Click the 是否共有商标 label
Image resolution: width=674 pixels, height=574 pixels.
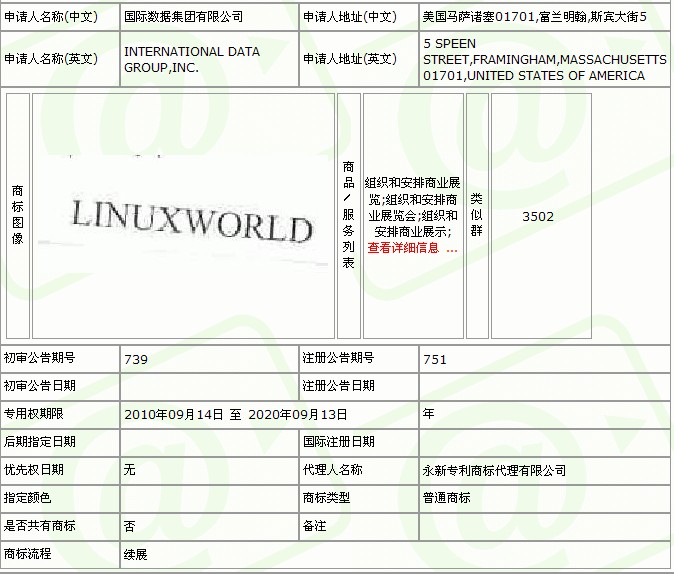[x=40, y=526]
